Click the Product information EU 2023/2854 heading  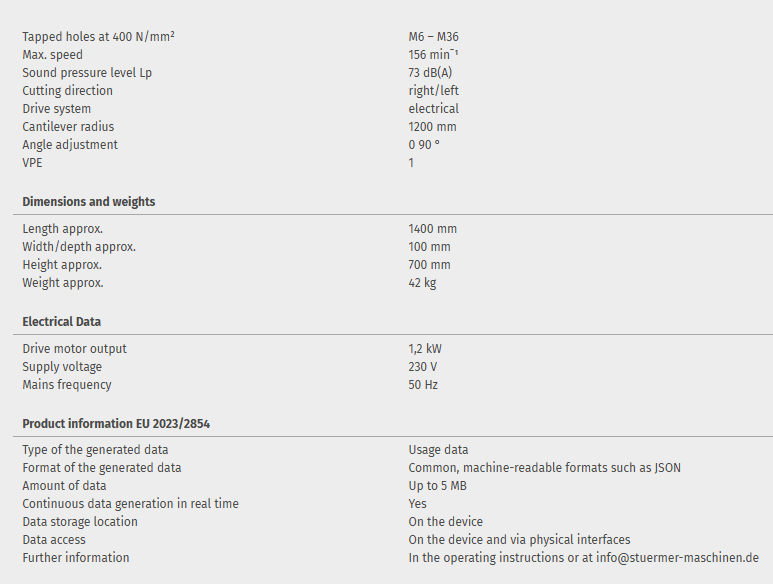pos(116,424)
